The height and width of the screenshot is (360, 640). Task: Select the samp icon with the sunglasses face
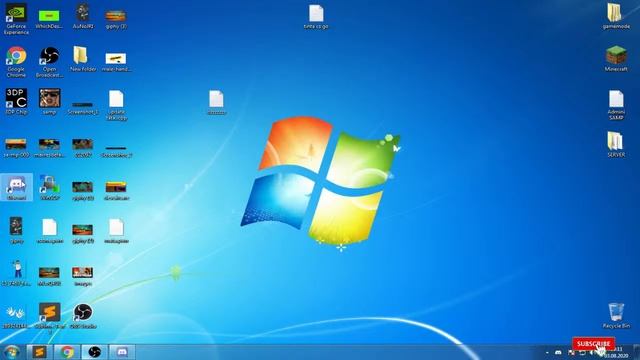tap(49, 101)
